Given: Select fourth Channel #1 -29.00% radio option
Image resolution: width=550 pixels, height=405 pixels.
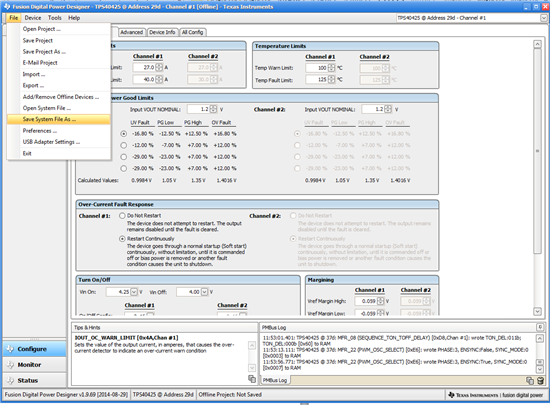Looking at the screenshot, I should coord(123,168).
